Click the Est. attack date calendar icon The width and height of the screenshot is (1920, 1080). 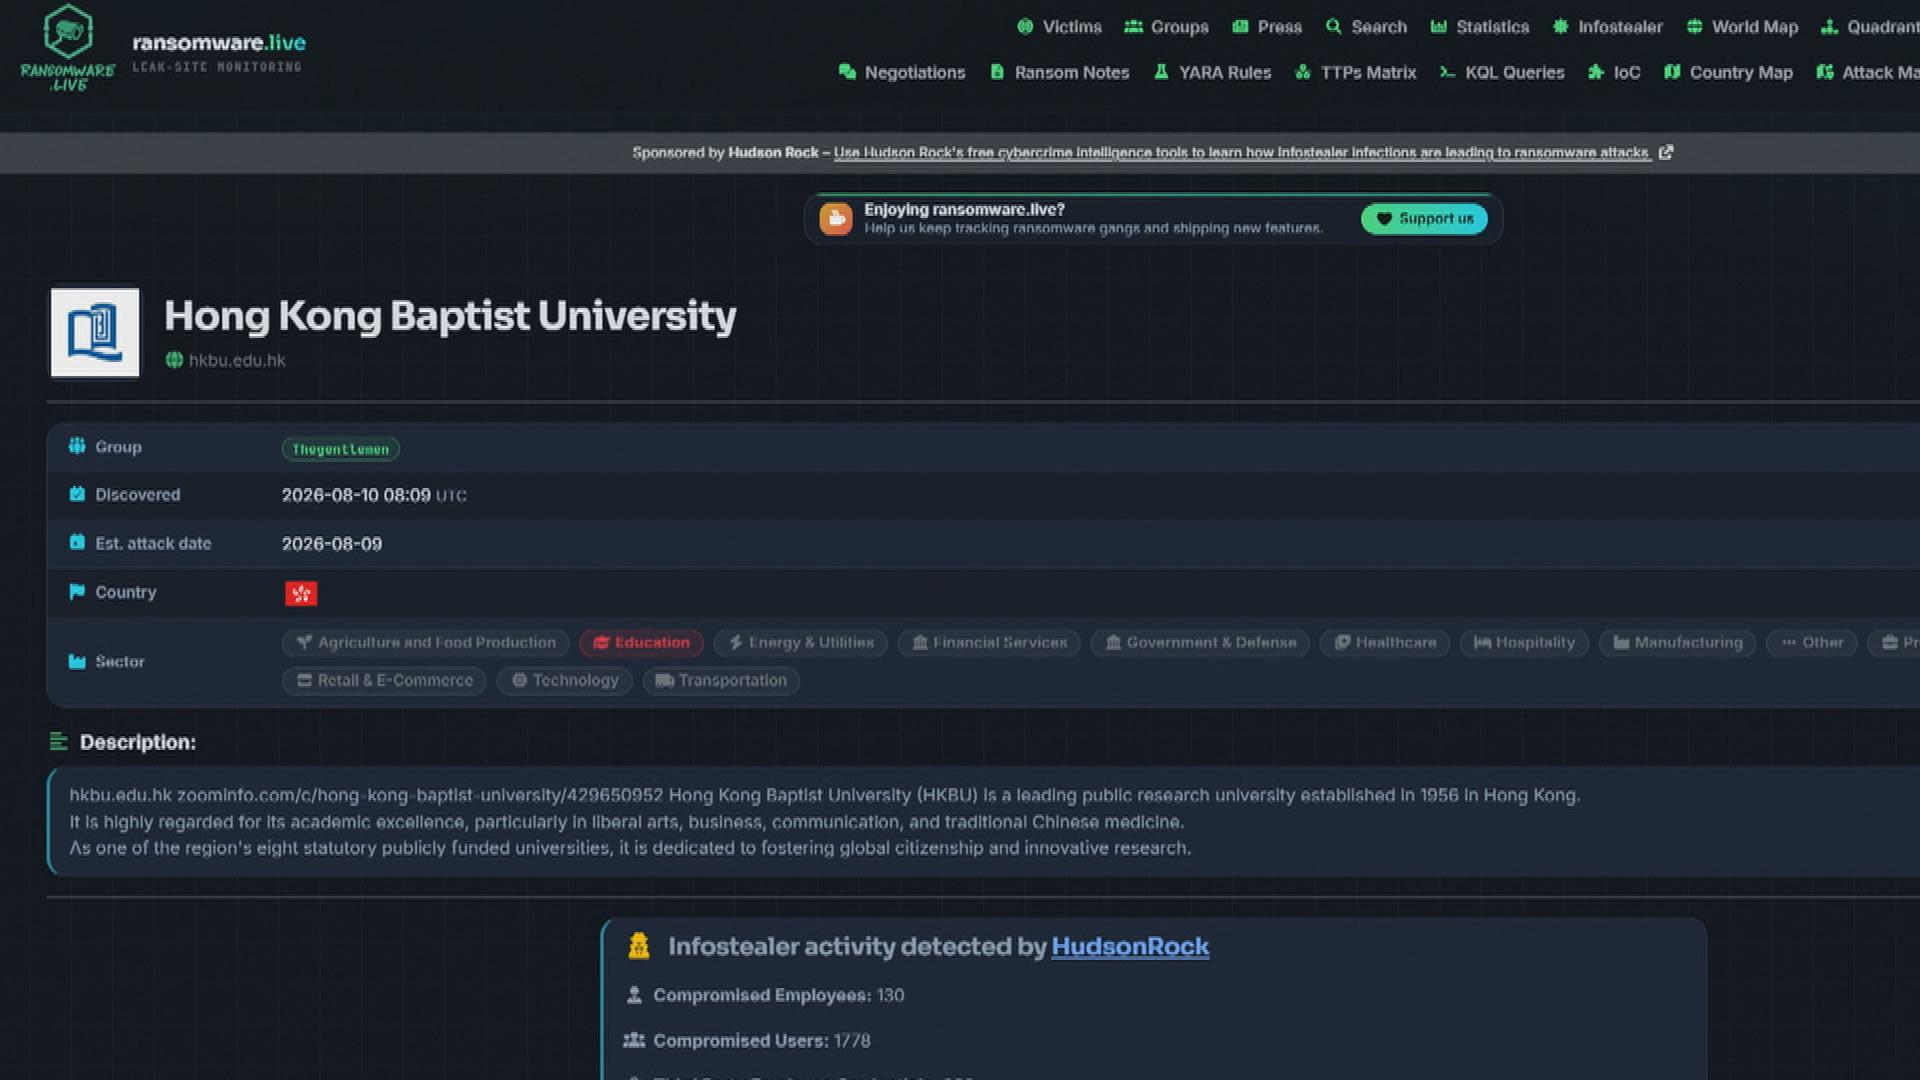pos(77,542)
